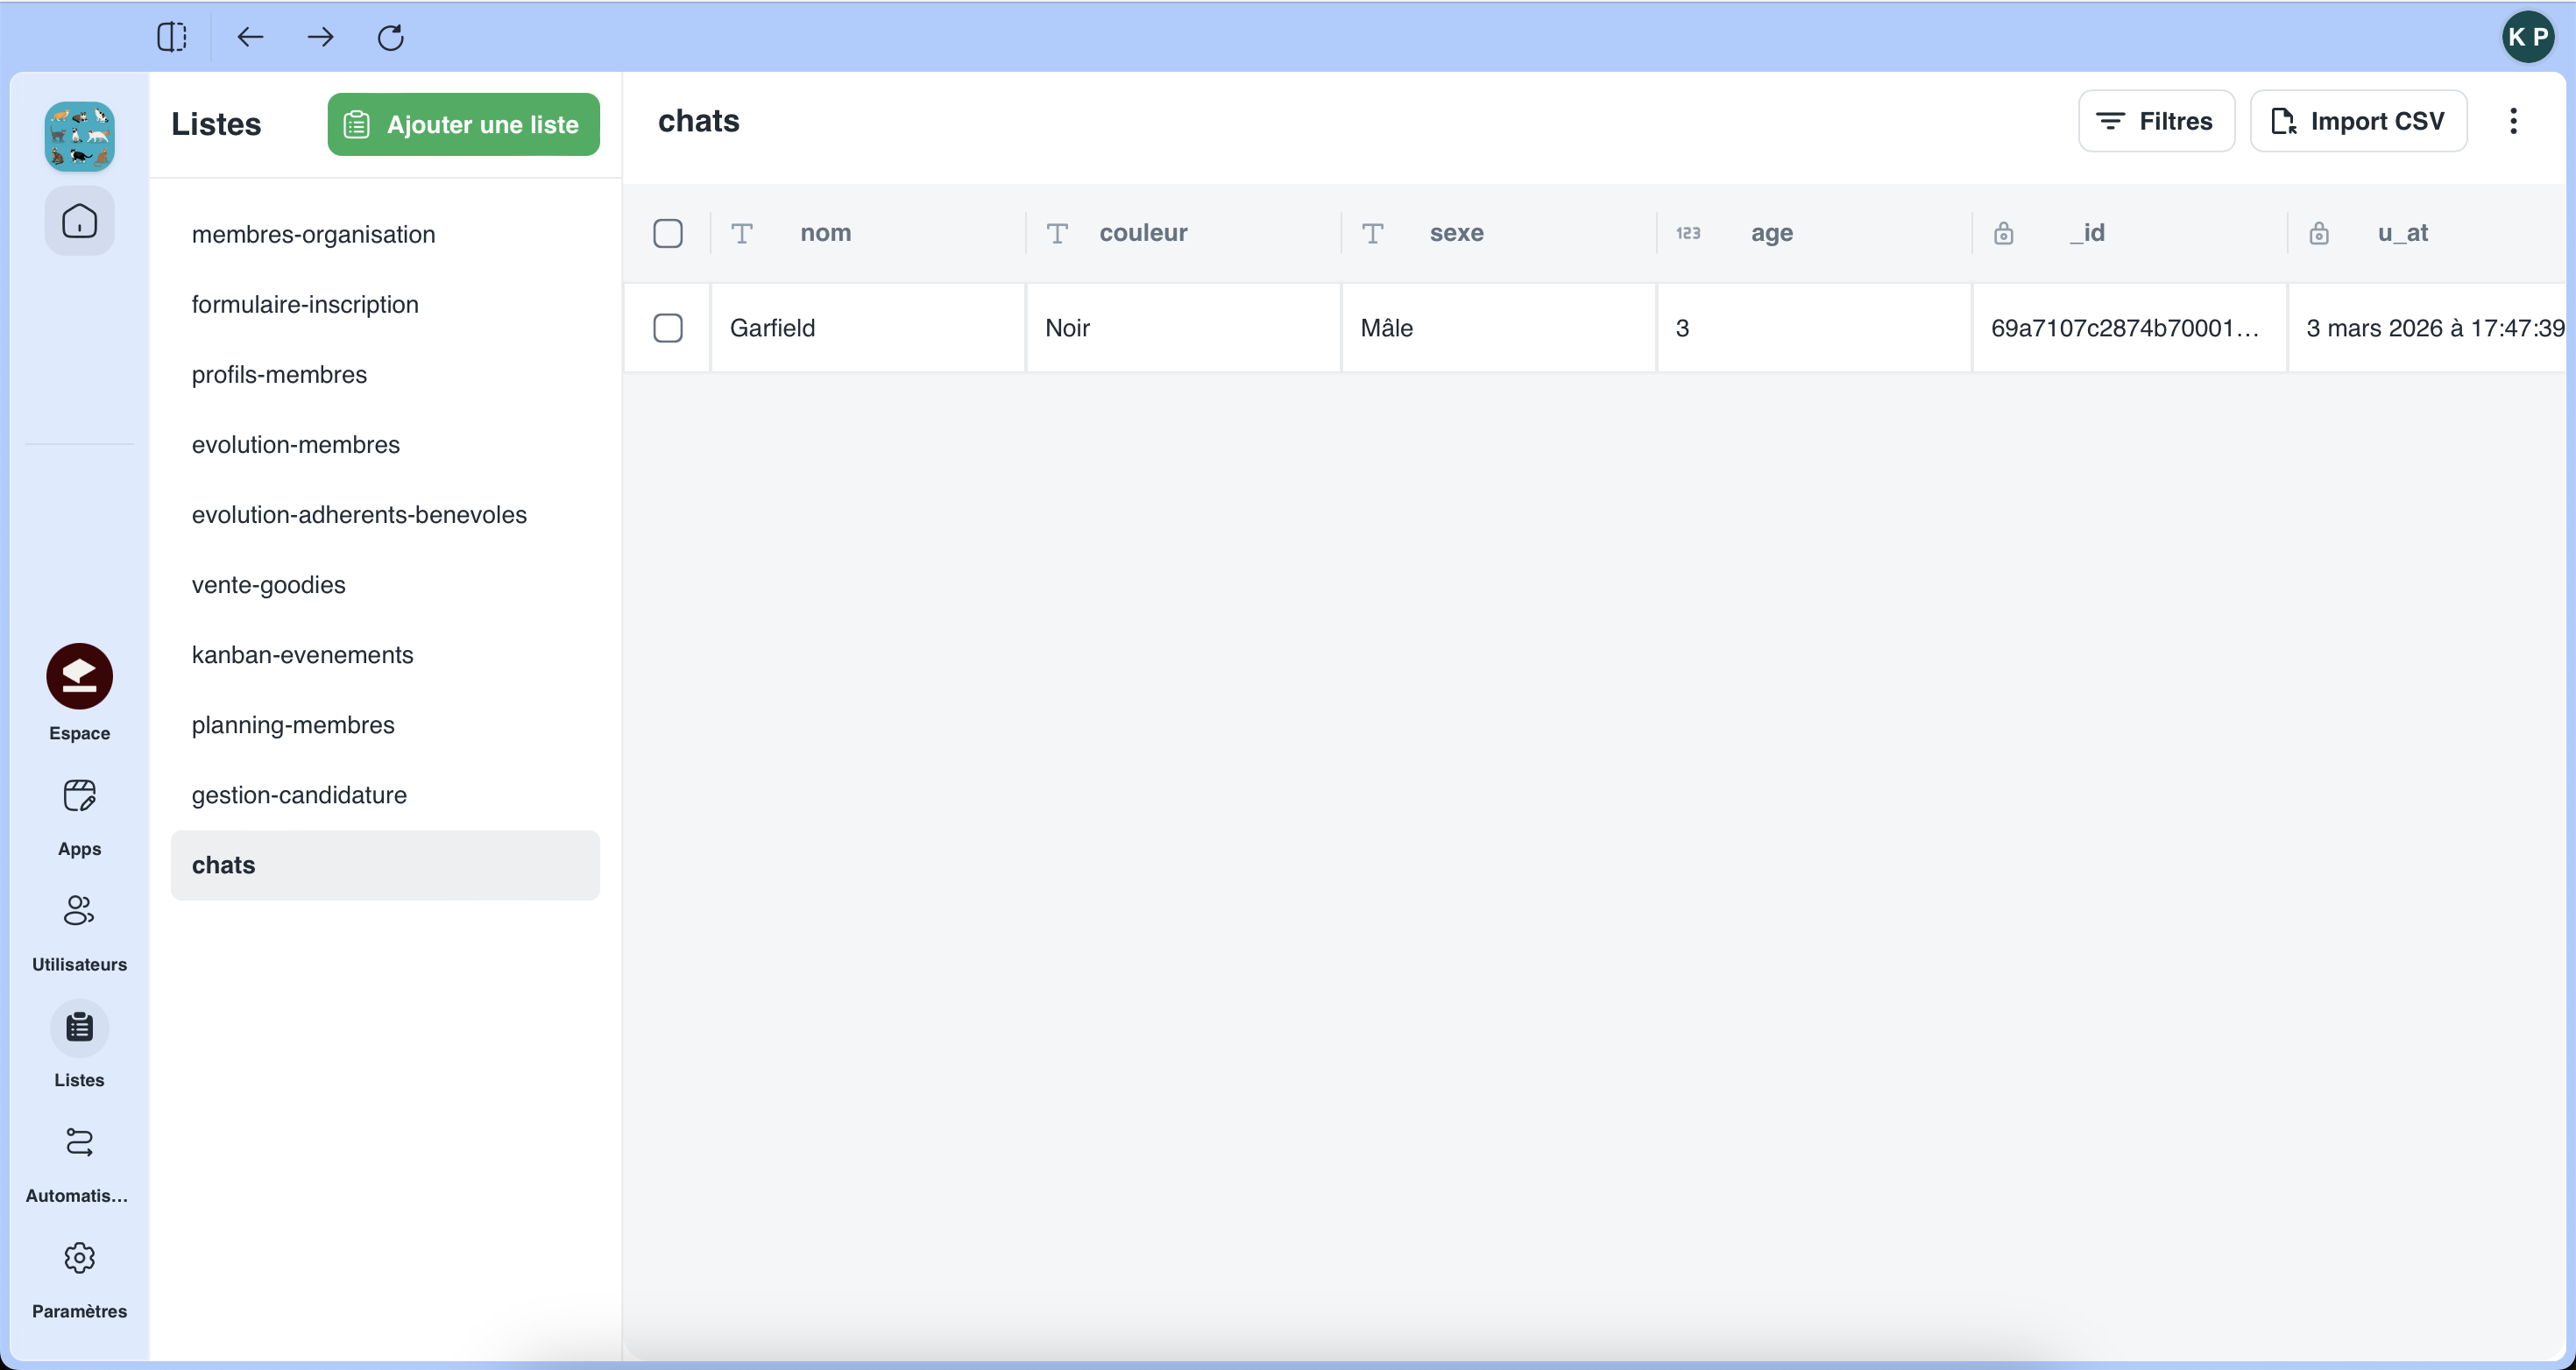The height and width of the screenshot is (1370, 2576).
Task: Click the forward navigation arrow
Action: 320,37
